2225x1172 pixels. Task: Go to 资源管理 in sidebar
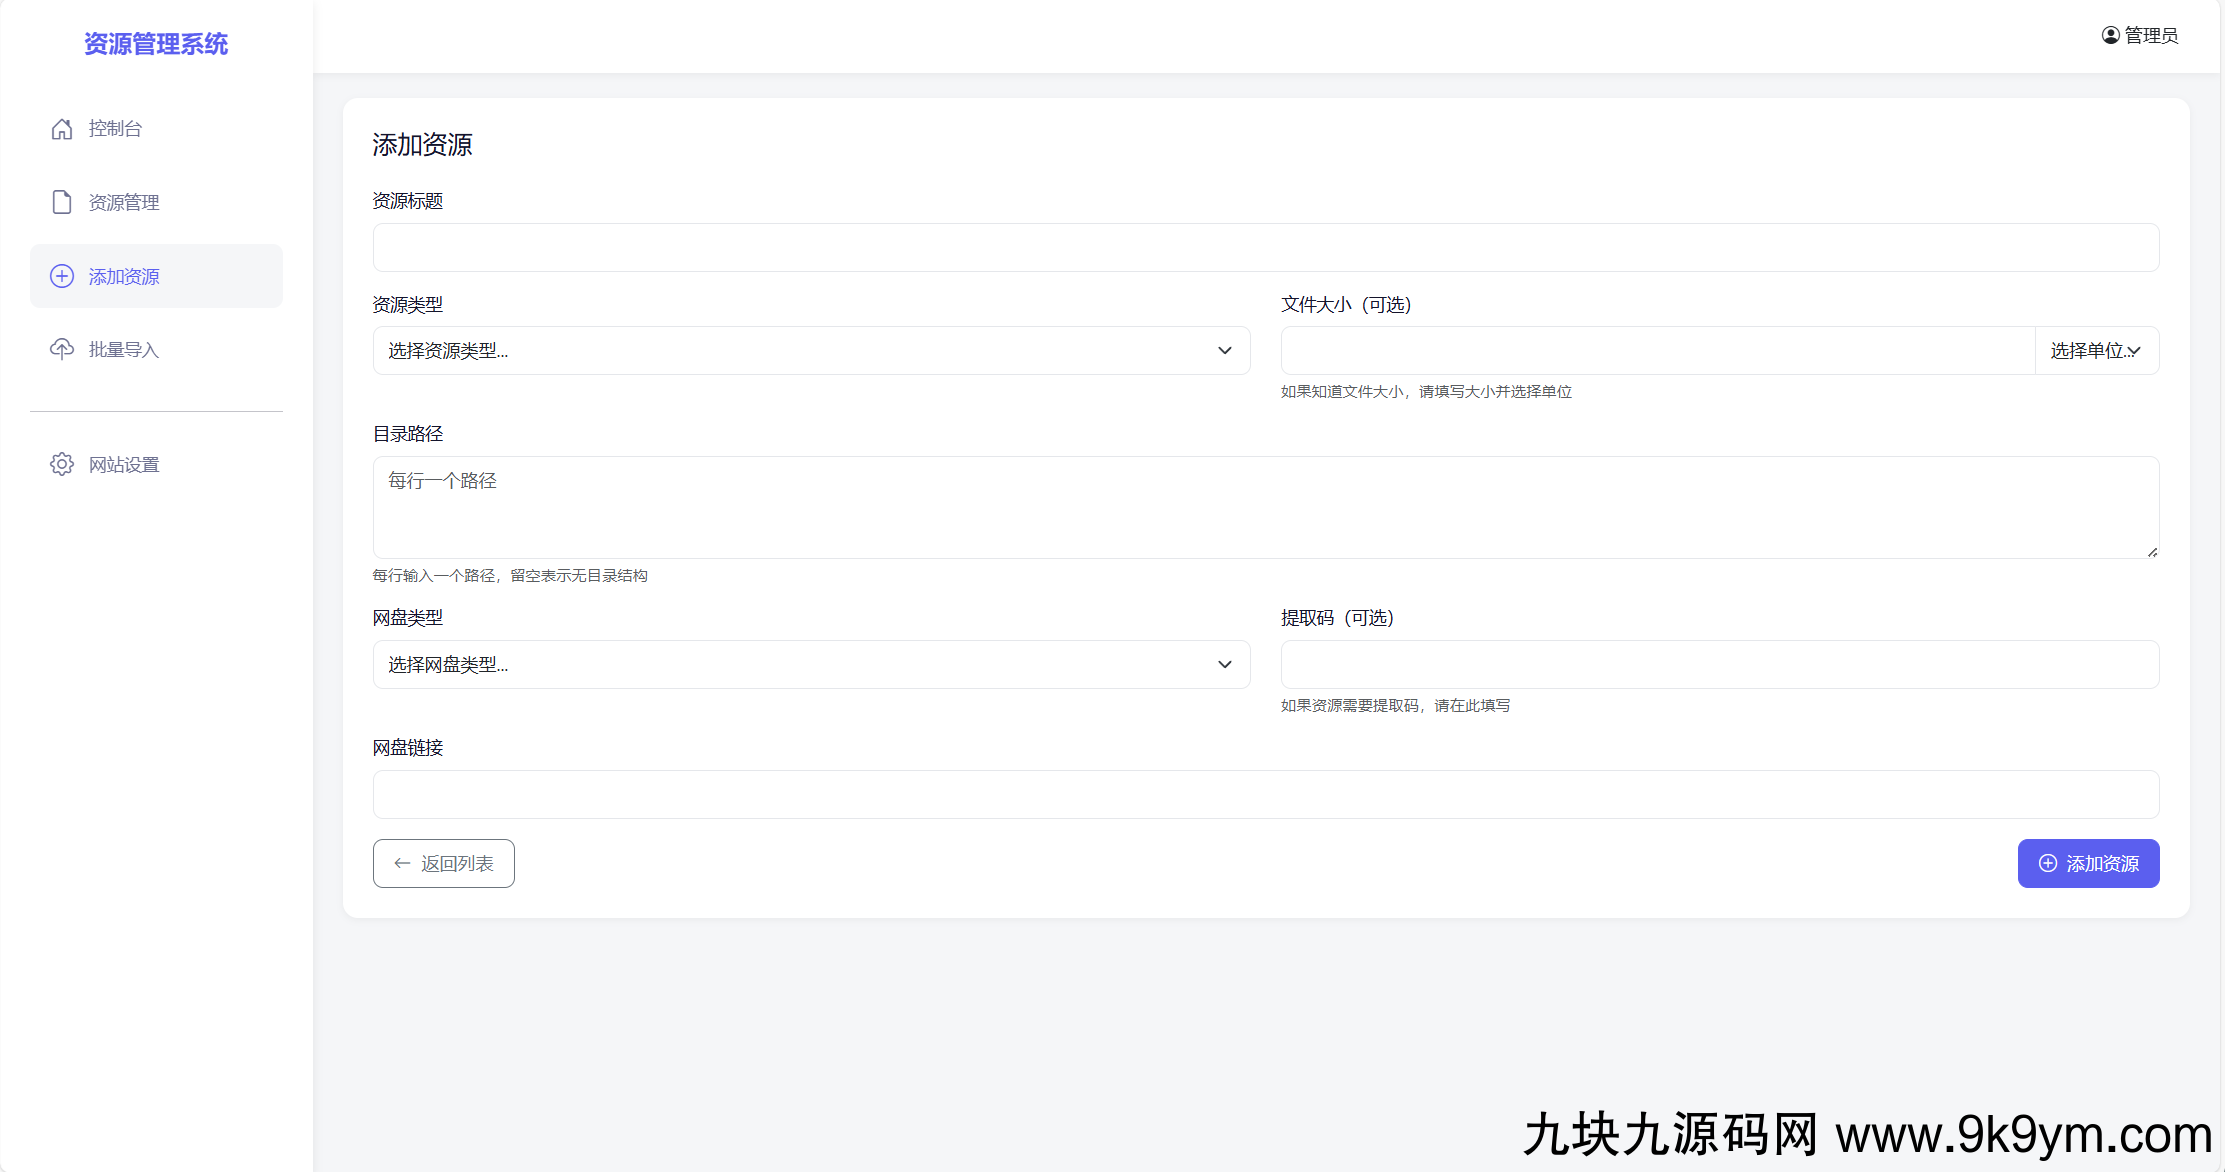[x=124, y=202]
